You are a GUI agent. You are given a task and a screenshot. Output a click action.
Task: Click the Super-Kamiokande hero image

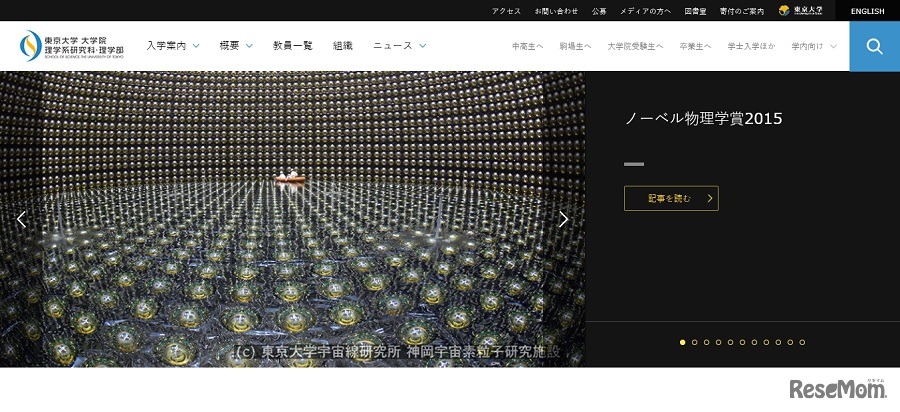(293, 219)
